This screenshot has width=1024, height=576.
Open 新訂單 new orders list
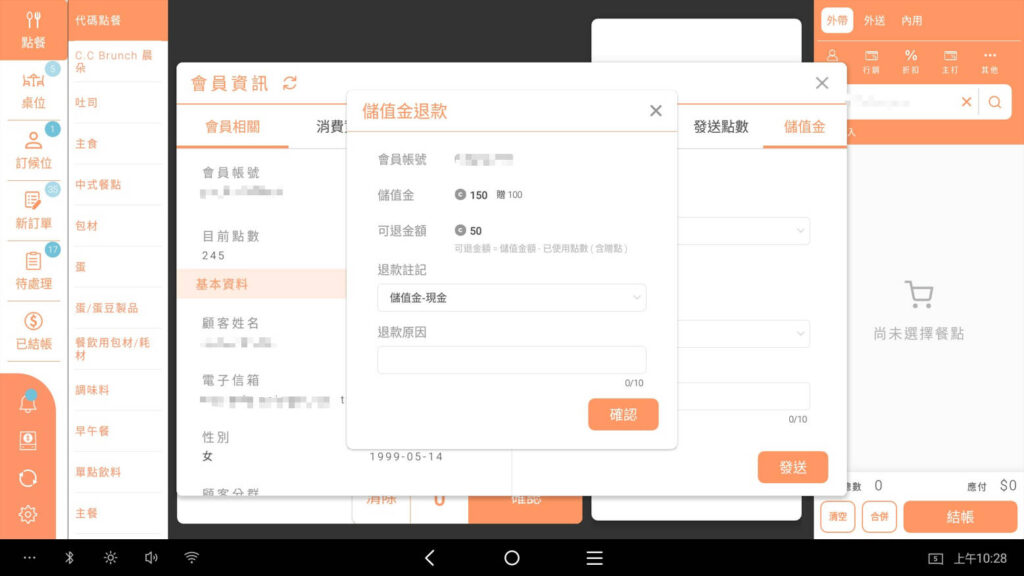pyautogui.click(x=33, y=209)
